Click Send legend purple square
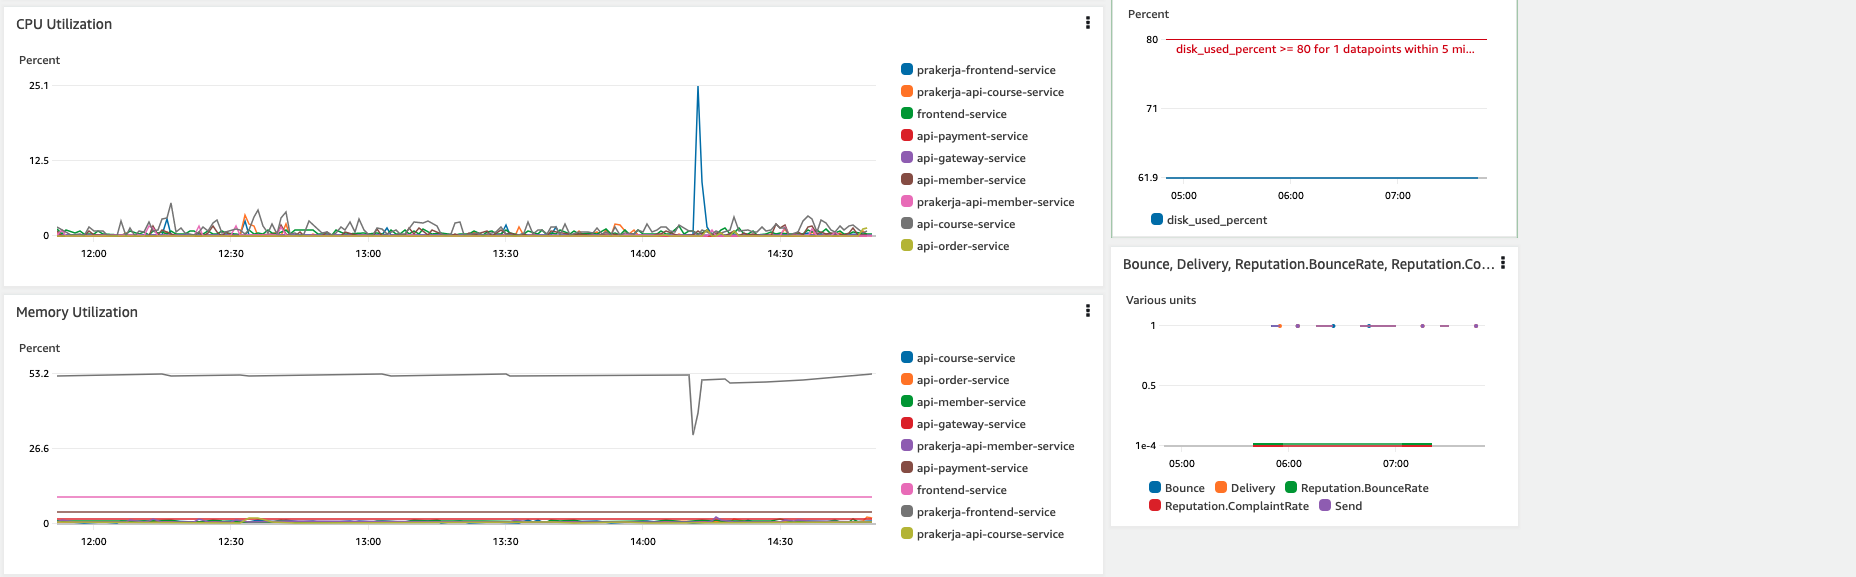1856x577 pixels. click(1325, 506)
